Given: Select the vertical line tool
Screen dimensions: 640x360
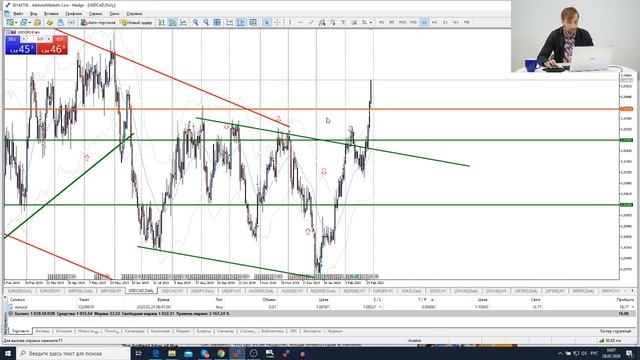Looking at the screenshot, I should pyautogui.click(x=290, y=22).
